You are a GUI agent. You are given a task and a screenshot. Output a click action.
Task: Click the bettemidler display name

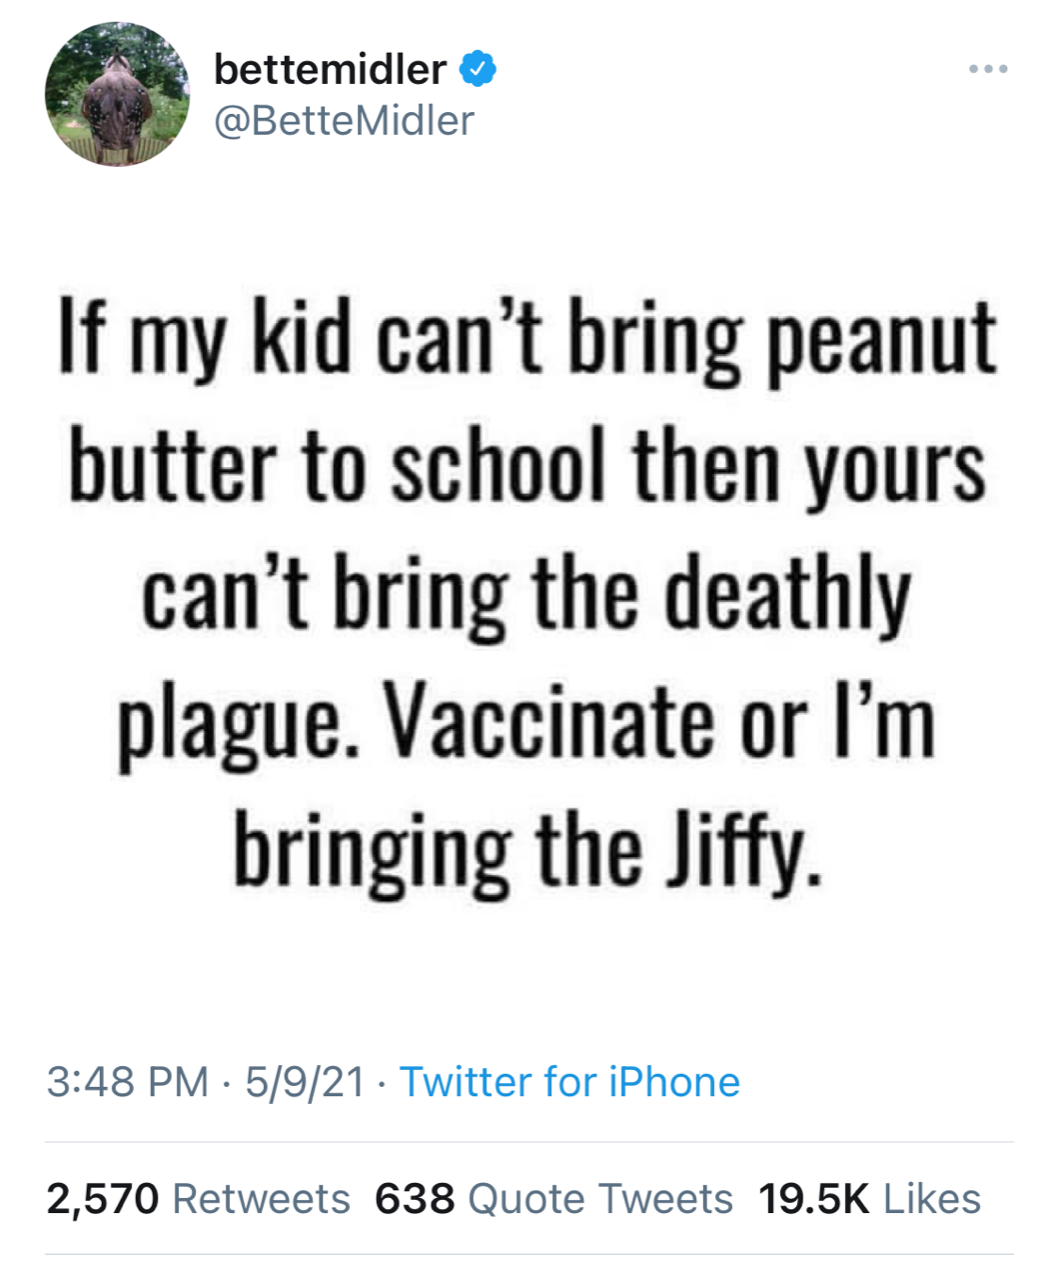coord(330,70)
